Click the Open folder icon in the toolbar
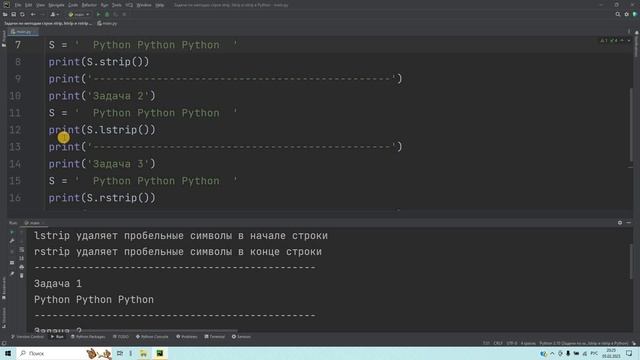 pos(5,14)
